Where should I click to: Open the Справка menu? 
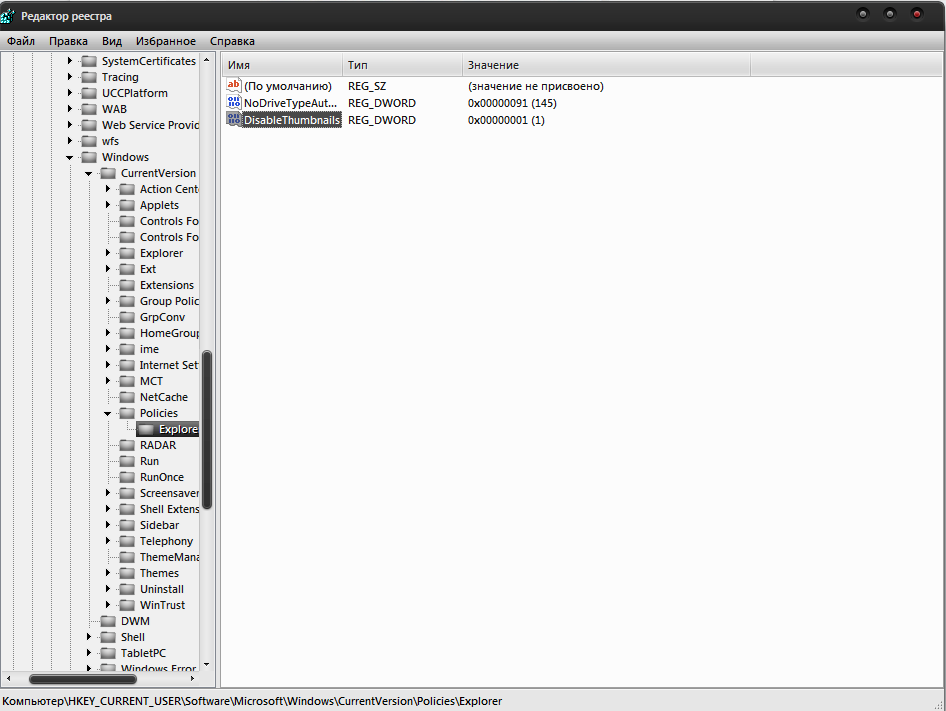[x=232, y=41]
